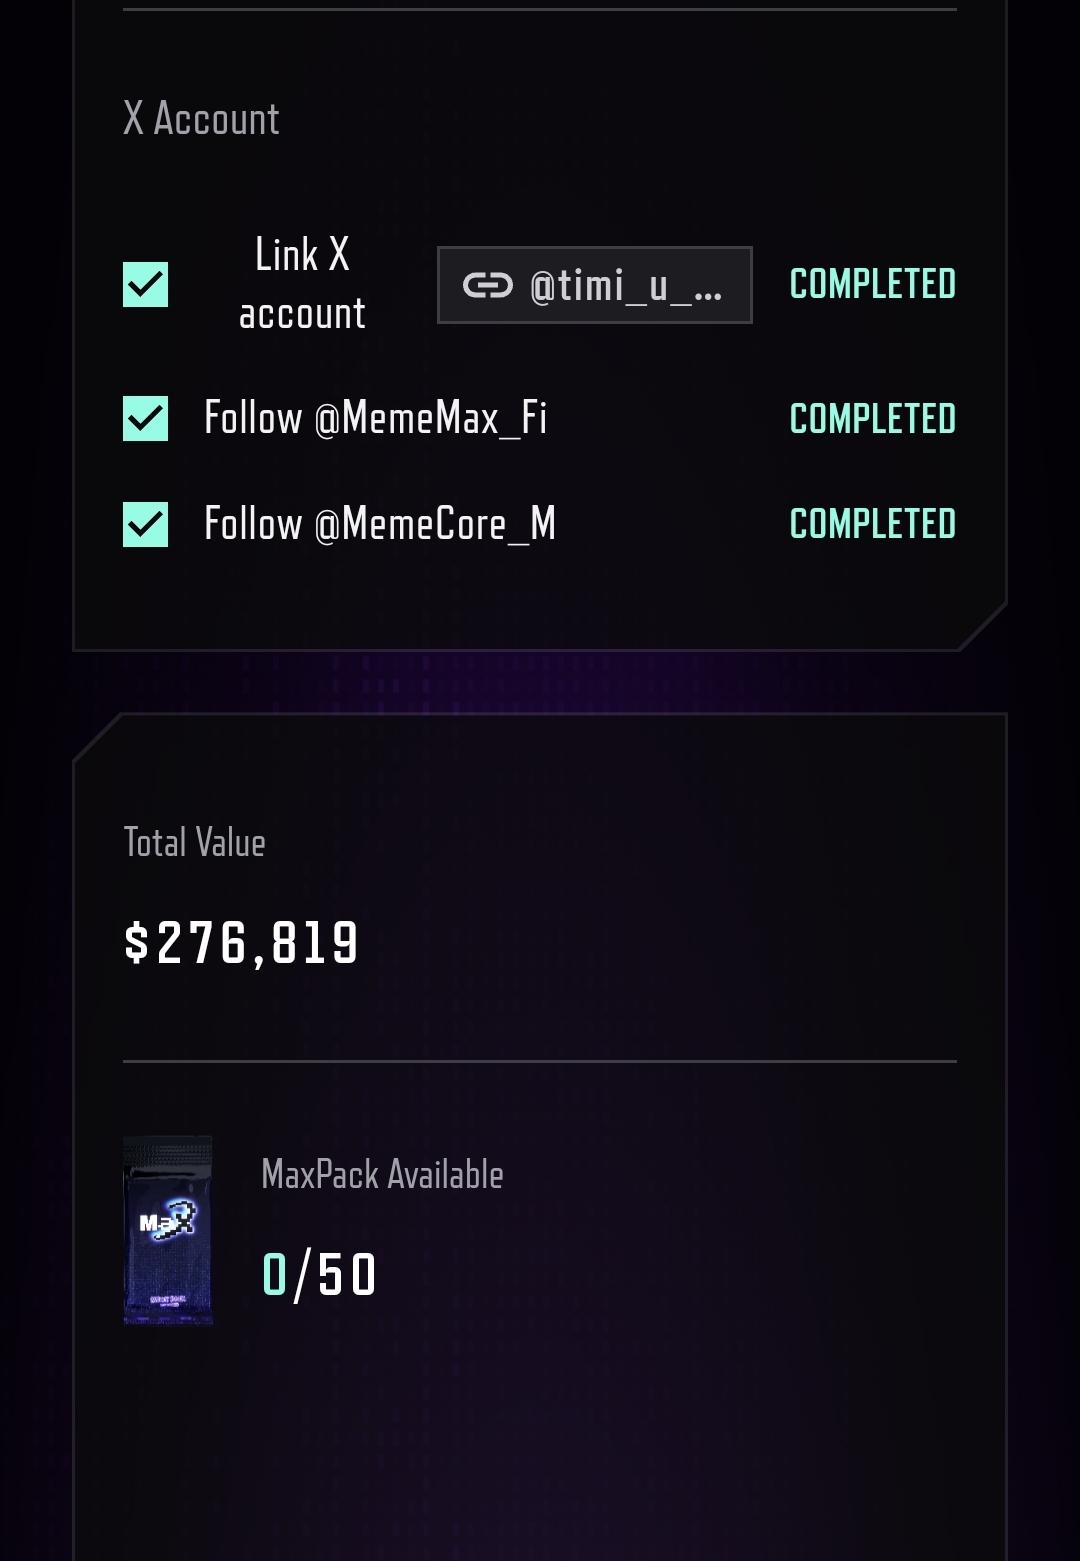Click the Total Value label
Viewport: 1080px width, 1561px height.
pyautogui.click(x=194, y=843)
